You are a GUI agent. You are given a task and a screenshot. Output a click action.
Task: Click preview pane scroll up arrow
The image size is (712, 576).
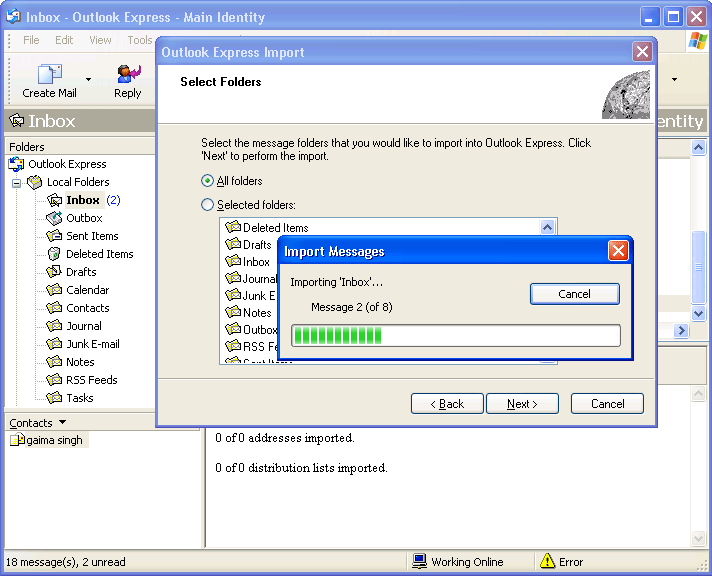click(x=698, y=393)
